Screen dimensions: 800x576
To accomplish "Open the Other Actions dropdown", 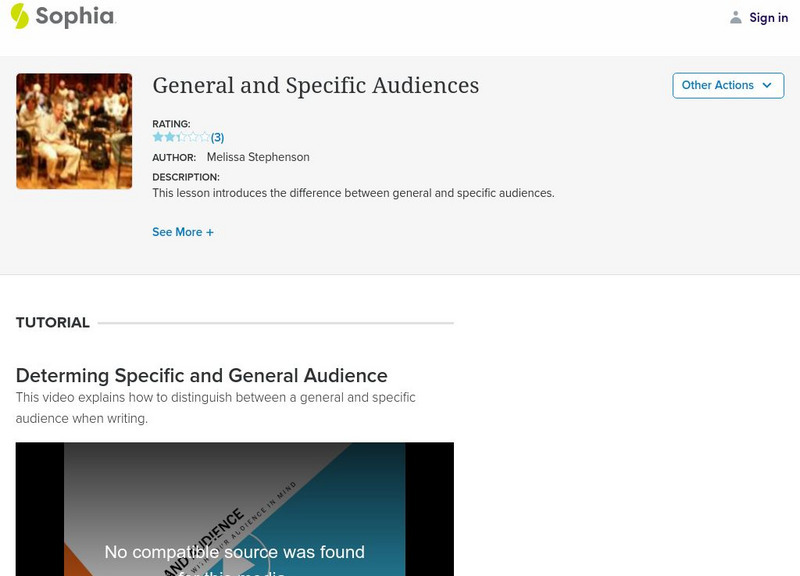I will (728, 85).
